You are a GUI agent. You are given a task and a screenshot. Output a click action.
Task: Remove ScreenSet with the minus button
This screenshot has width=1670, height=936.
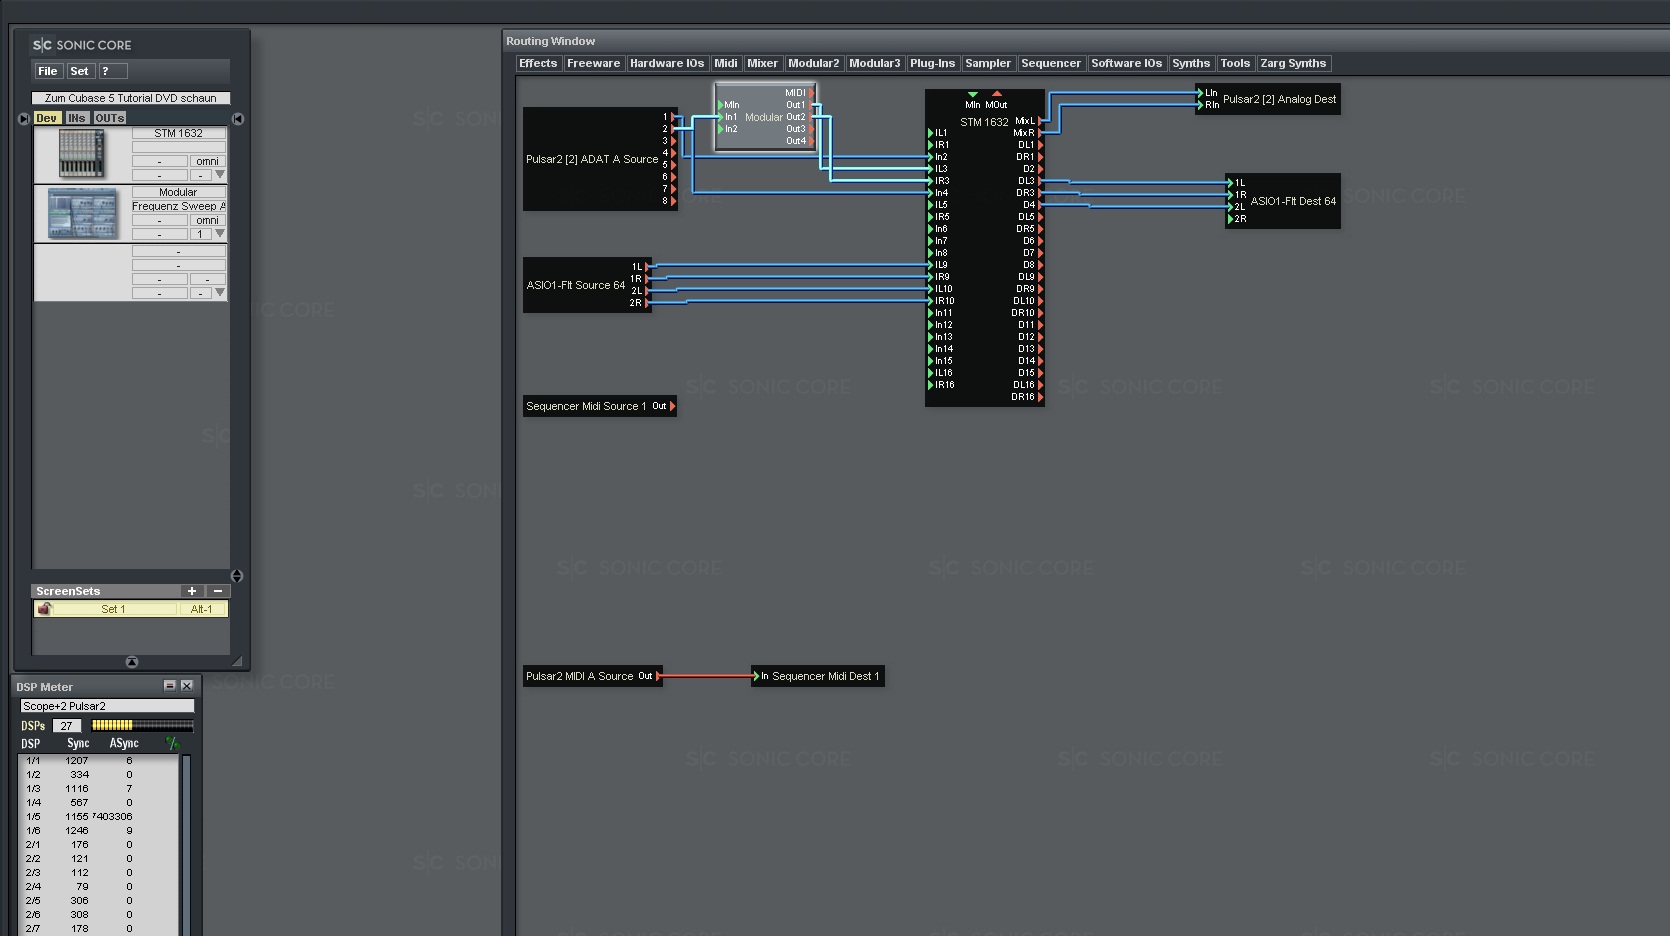[x=217, y=591]
